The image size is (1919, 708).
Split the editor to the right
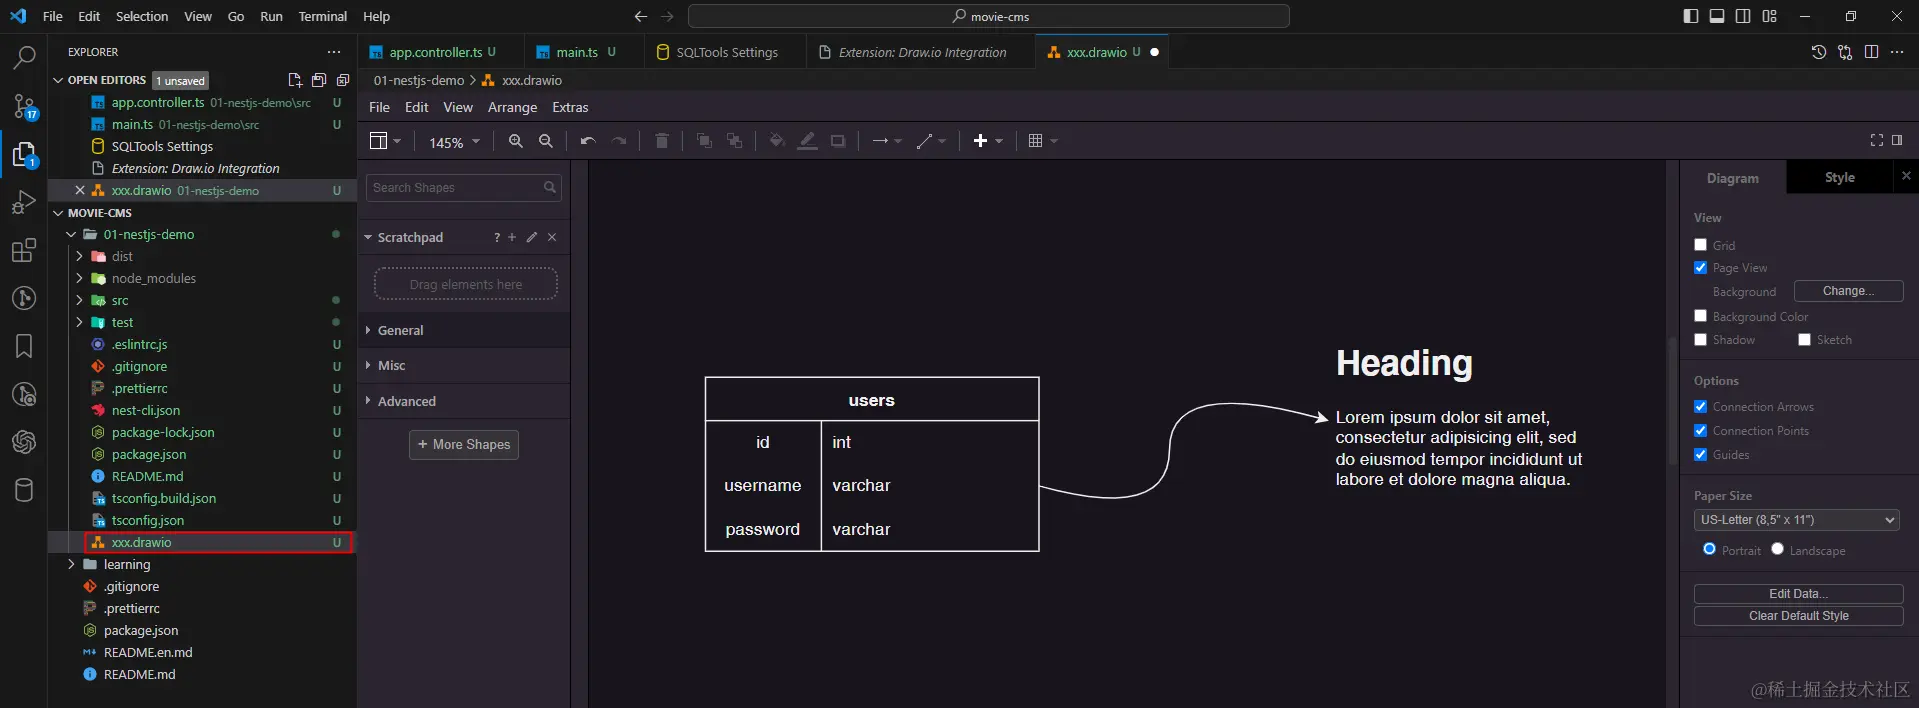pos(1871,52)
